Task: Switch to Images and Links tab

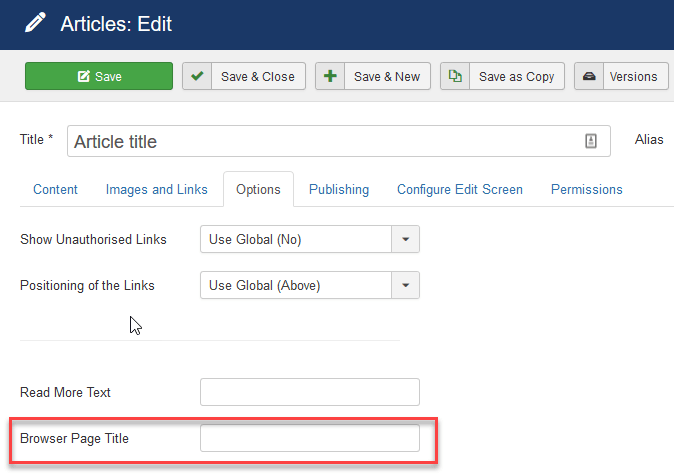Action: tap(156, 190)
